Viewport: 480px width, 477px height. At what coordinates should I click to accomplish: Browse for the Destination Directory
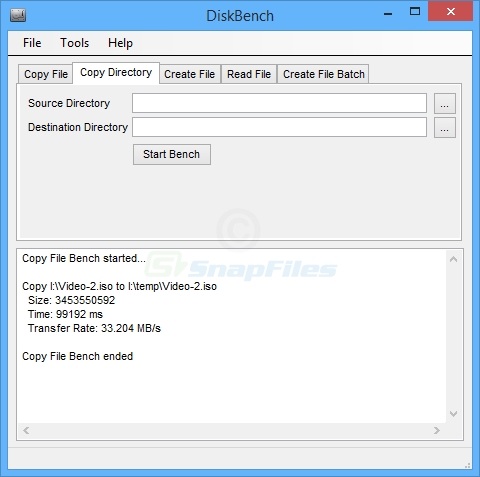445,127
